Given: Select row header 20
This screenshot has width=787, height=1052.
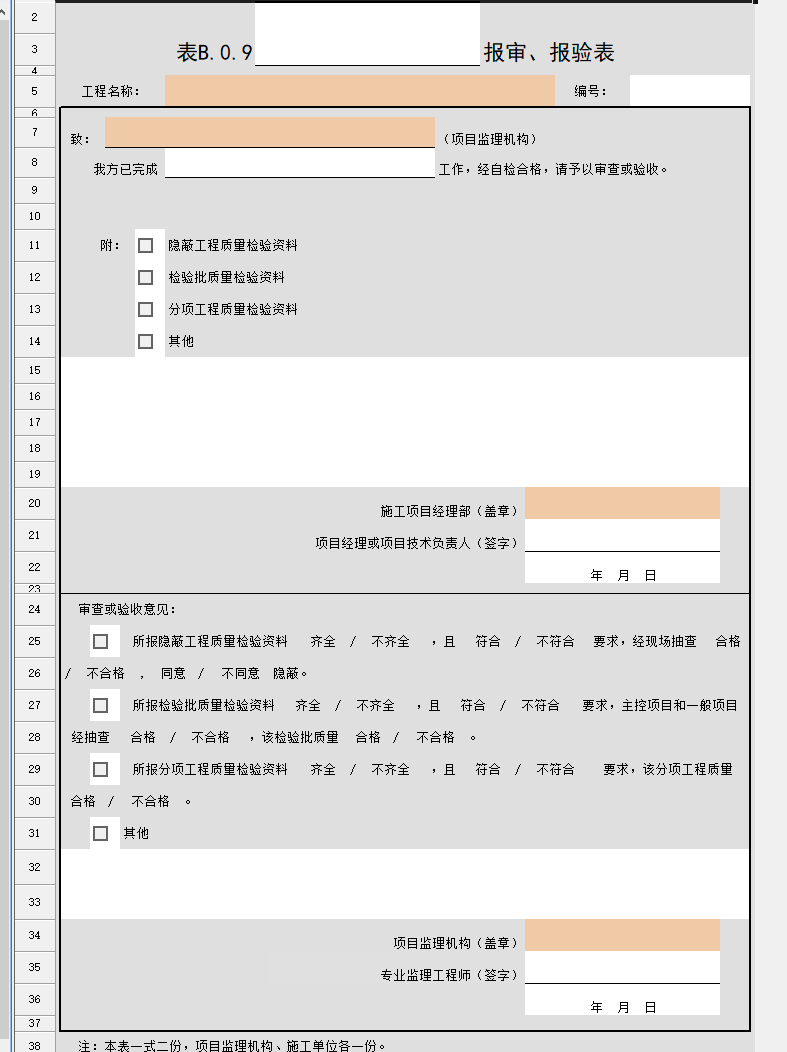Looking at the screenshot, I should [35, 503].
